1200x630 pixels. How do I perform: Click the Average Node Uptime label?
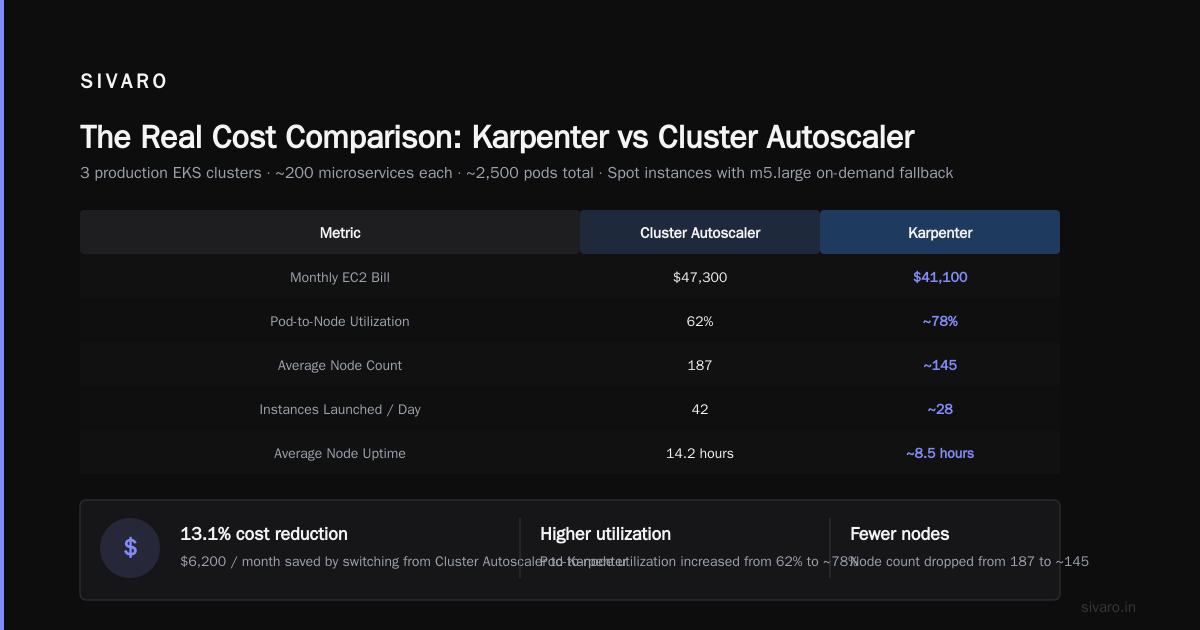[340, 453]
